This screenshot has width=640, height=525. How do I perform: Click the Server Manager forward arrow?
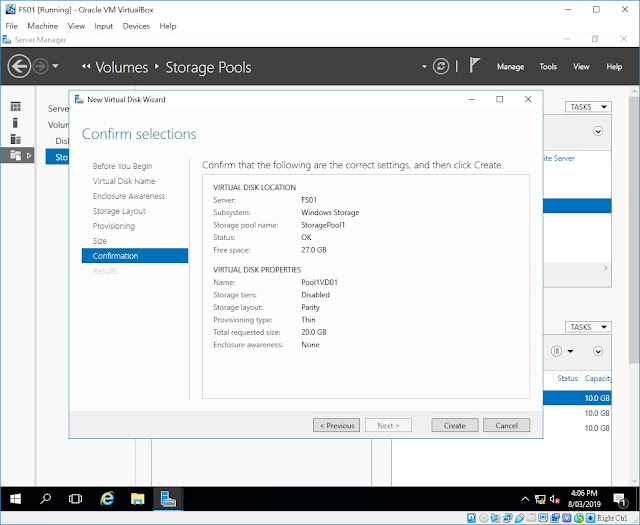point(40,66)
